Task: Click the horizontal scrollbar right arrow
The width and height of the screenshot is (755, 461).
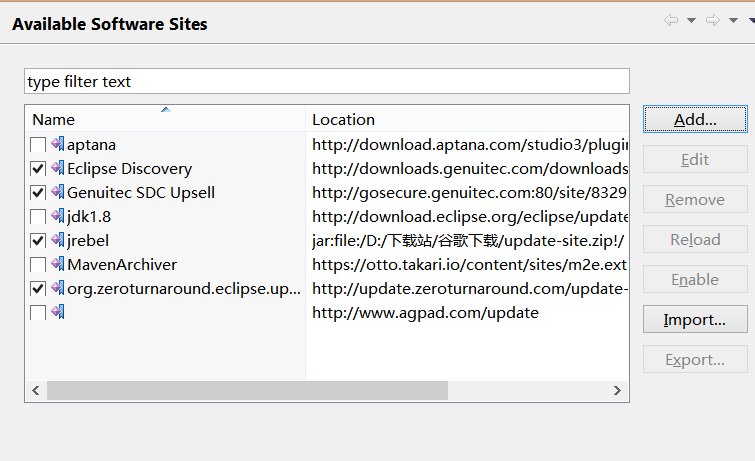Action: point(617,391)
